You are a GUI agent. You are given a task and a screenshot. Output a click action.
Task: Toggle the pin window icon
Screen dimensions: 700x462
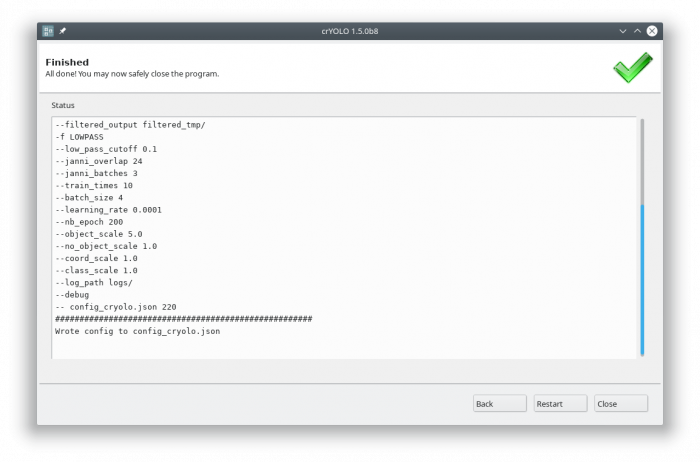point(62,31)
